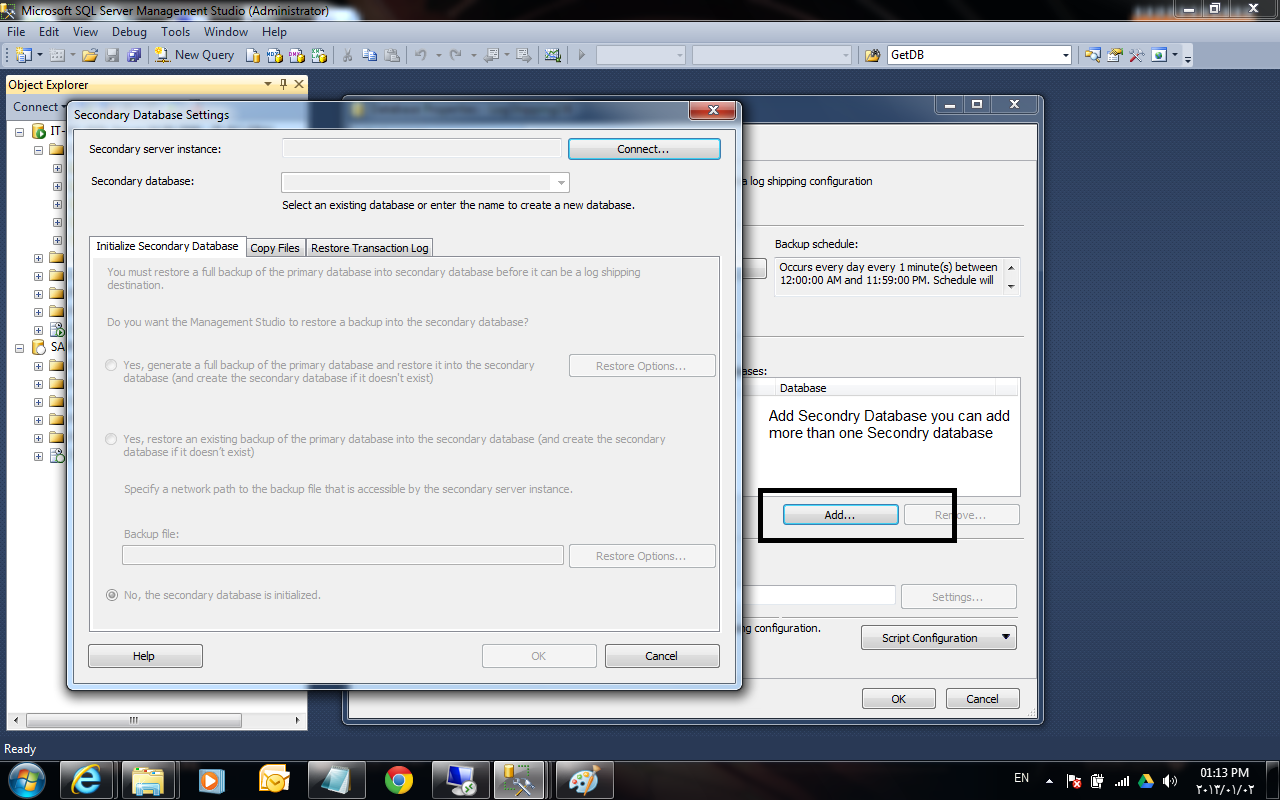Click the New Project toolbar icon
The width and height of the screenshot is (1280, 800).
[x=23, y=55]
